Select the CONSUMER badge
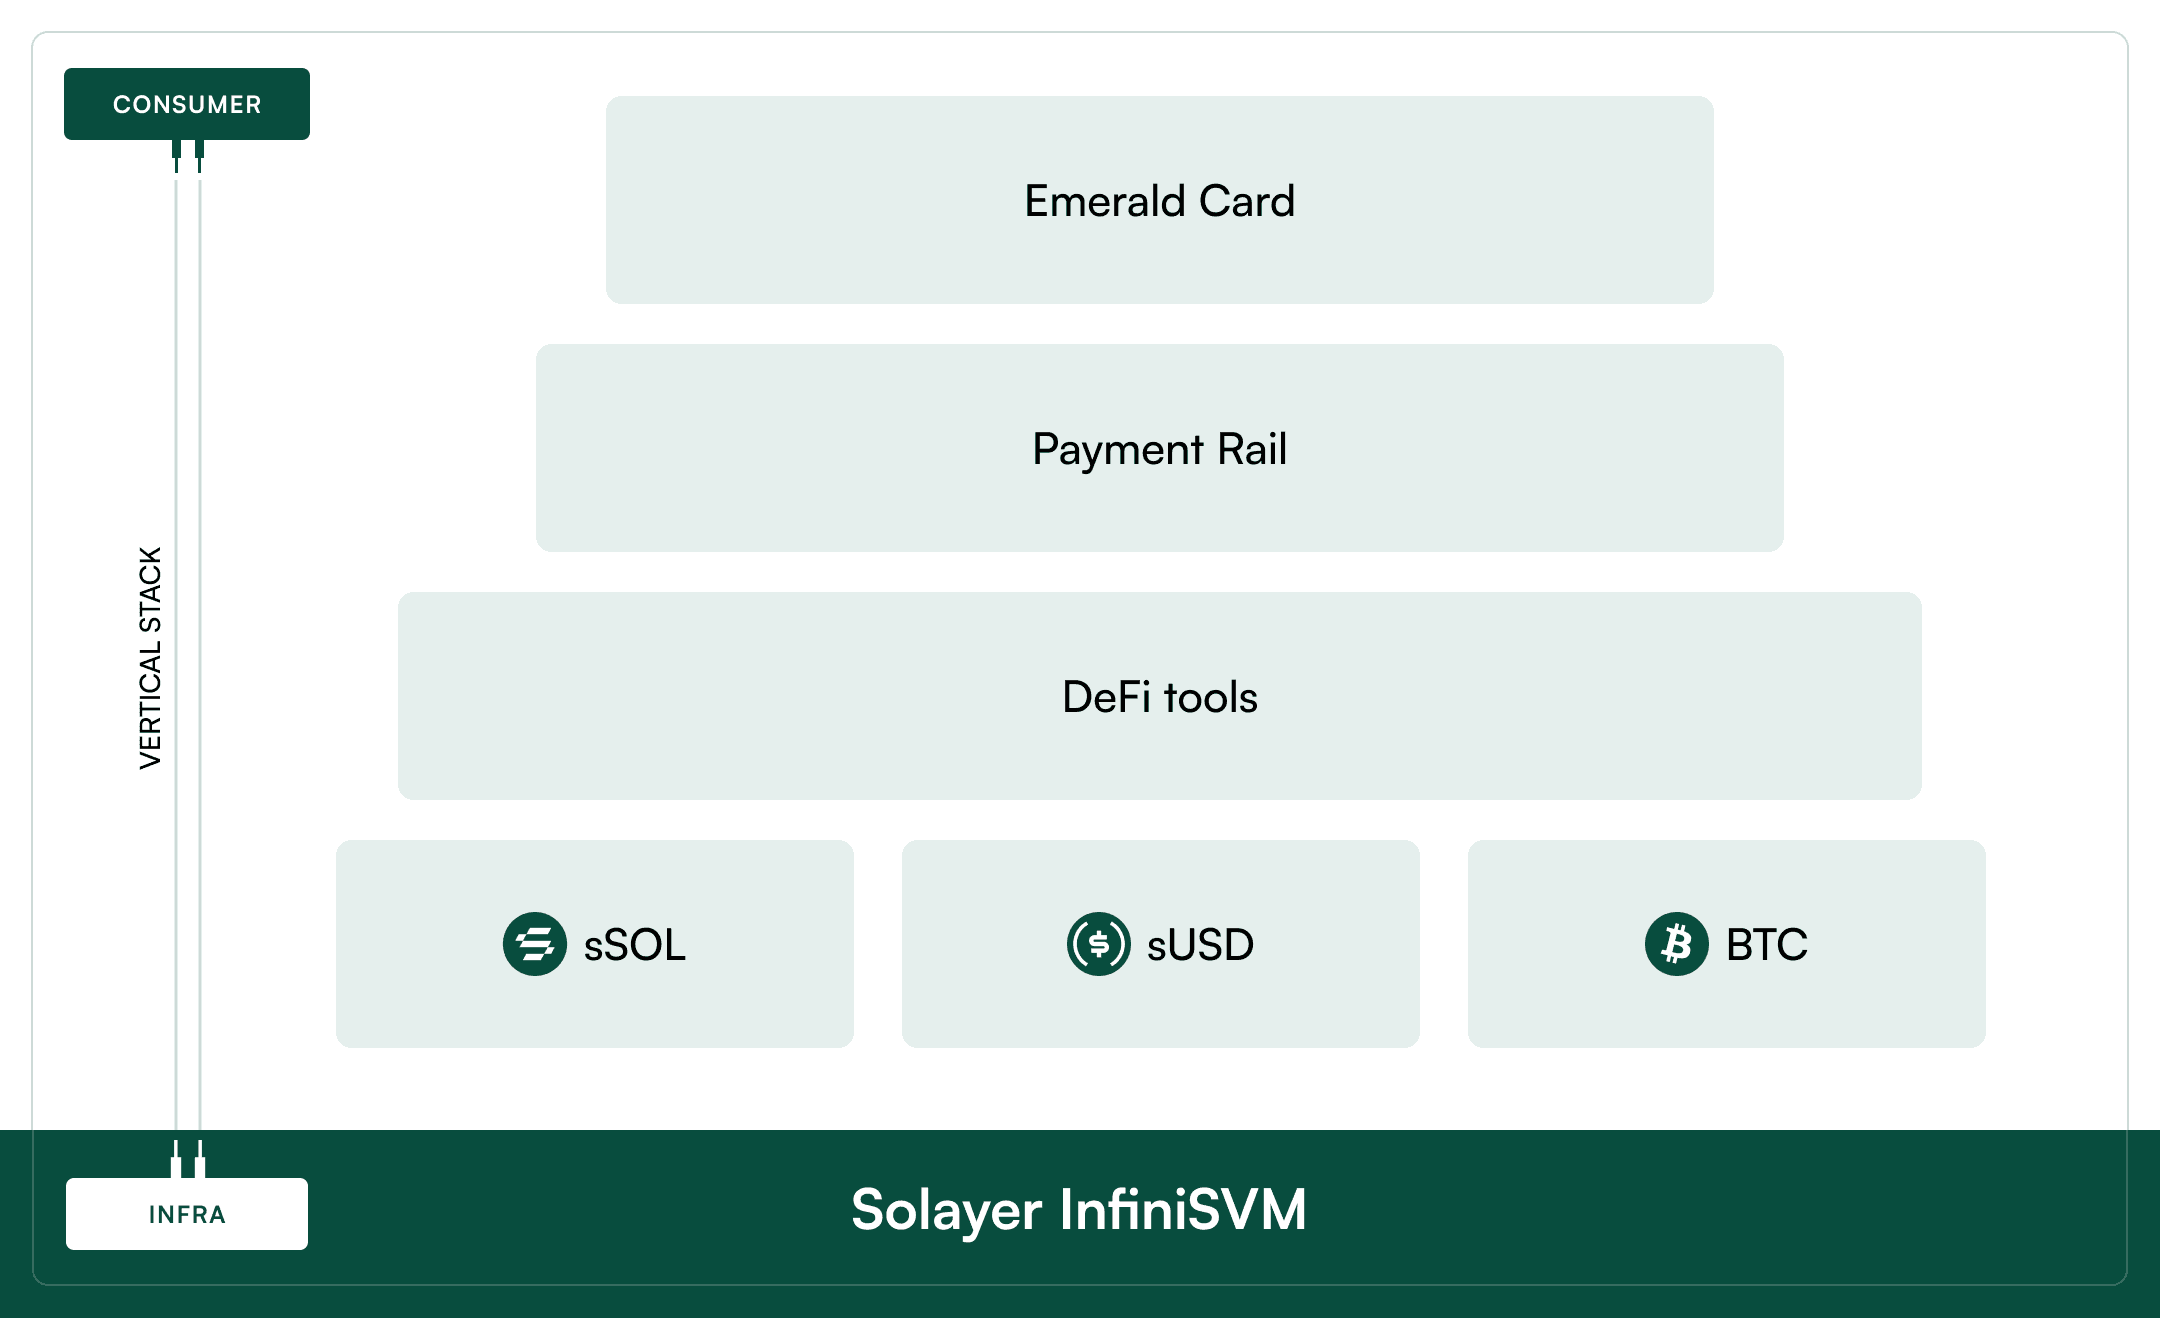The image size is (2160, 1318). pos(187,104)
